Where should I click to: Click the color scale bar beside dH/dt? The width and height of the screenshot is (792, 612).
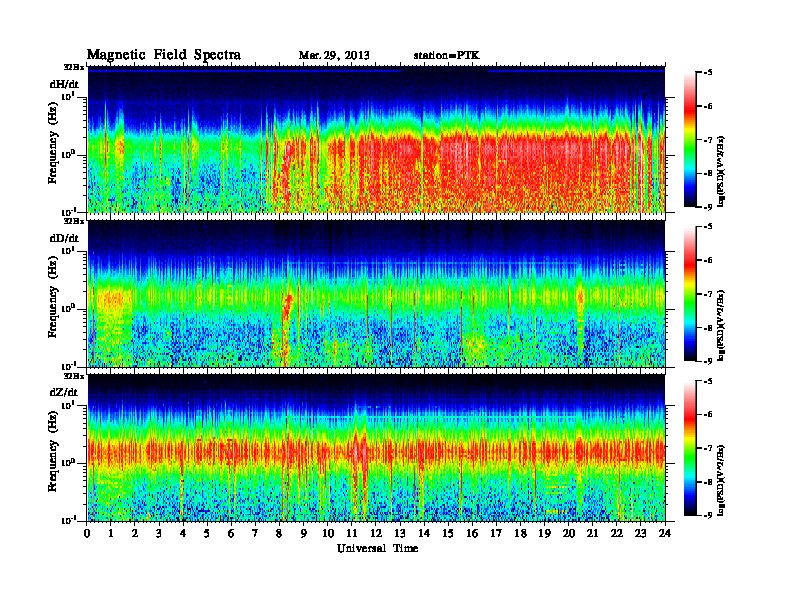(x=690, y=140)
